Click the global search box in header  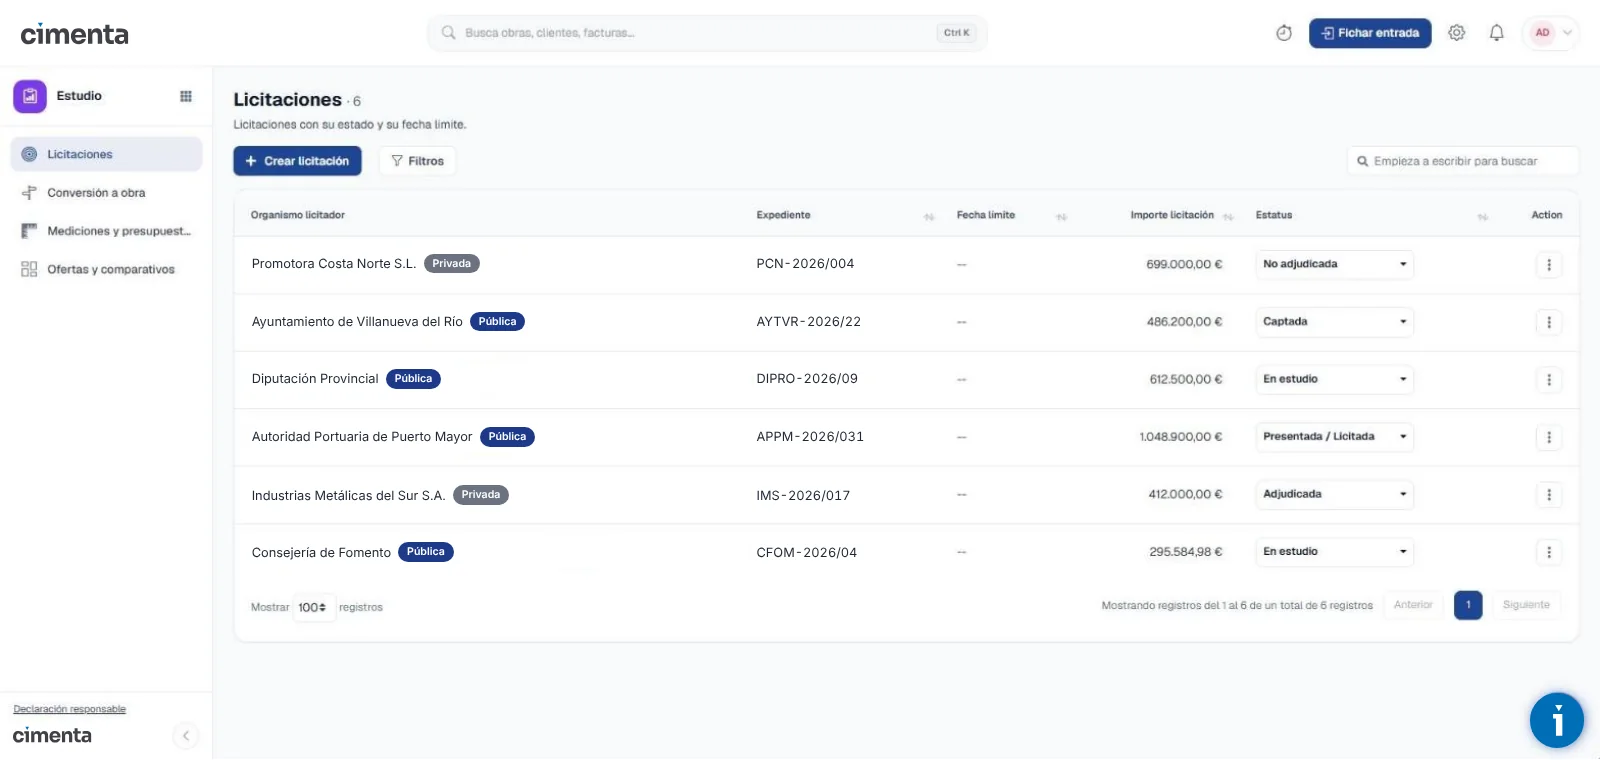click(x=707, y=33)
